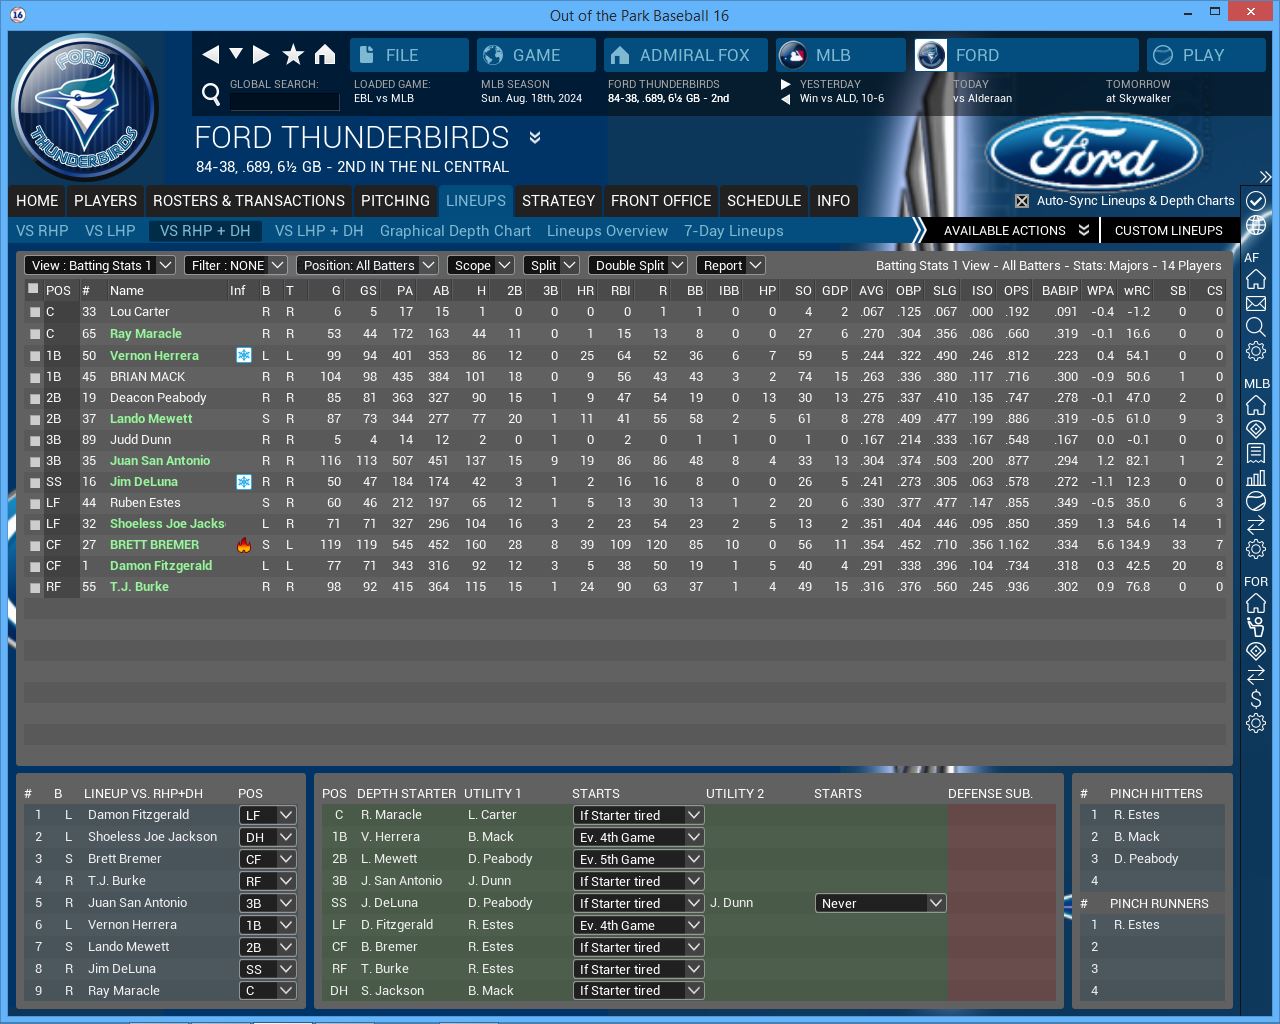Select the checkbox for T.J. Burke row

35,587
